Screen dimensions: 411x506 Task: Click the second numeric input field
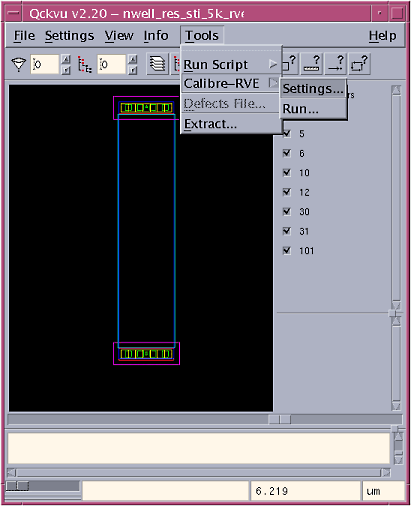[111, 64]
